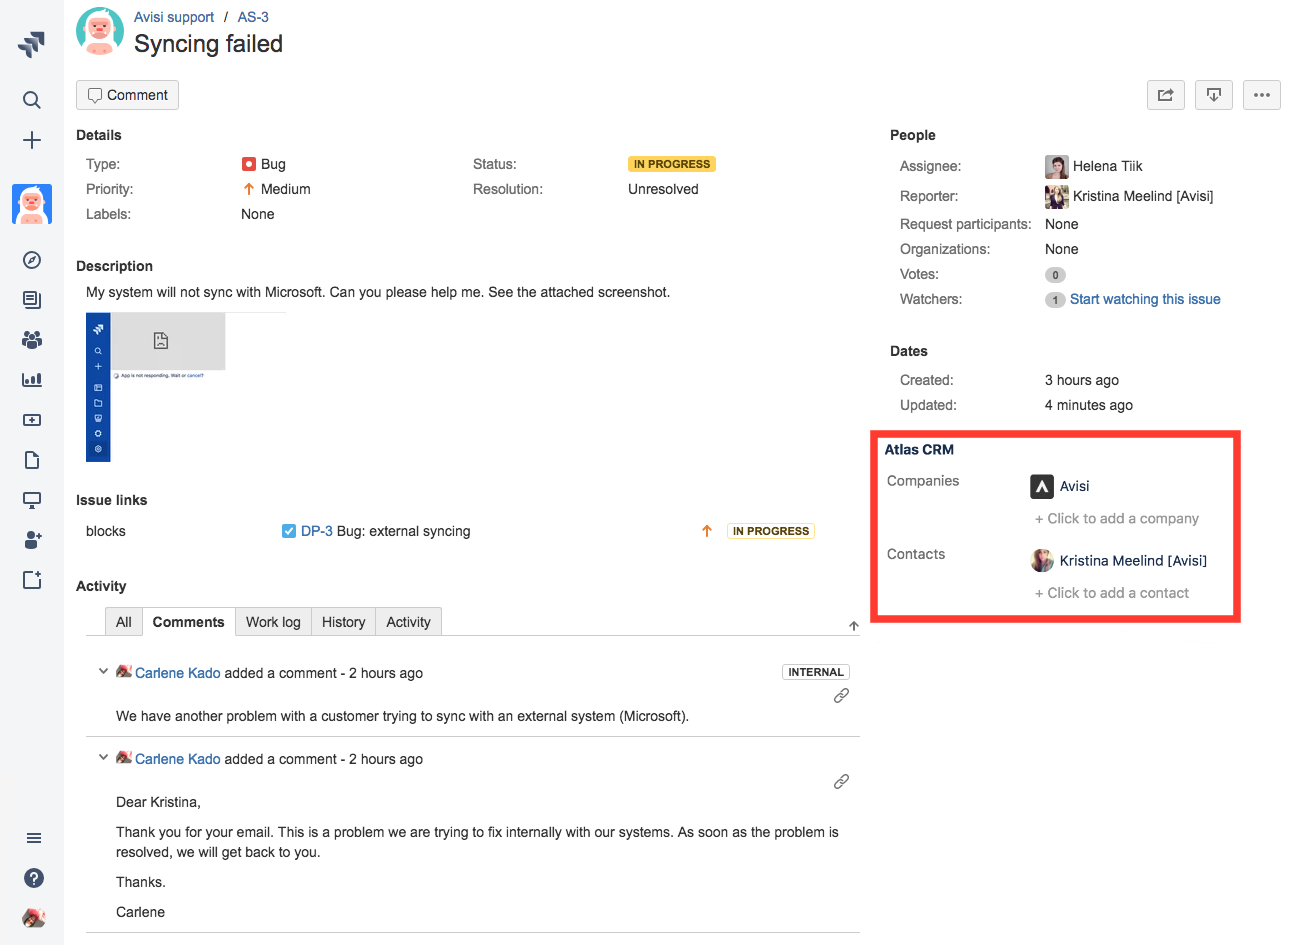Screen dimensions: 1301x945
Task: Open the more actions ellipsis button
Action: (1262, 95)
